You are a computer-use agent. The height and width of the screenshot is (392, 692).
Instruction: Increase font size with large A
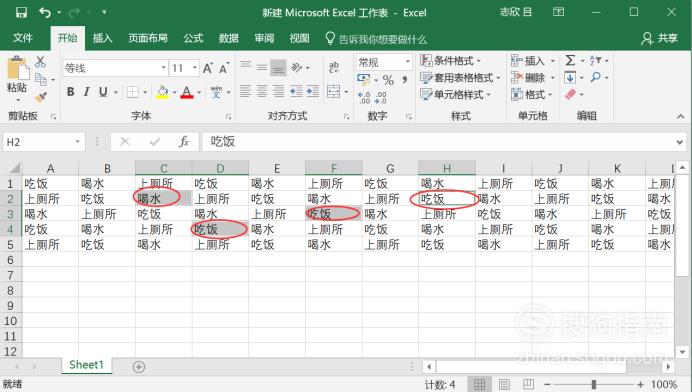coord(207,68)
